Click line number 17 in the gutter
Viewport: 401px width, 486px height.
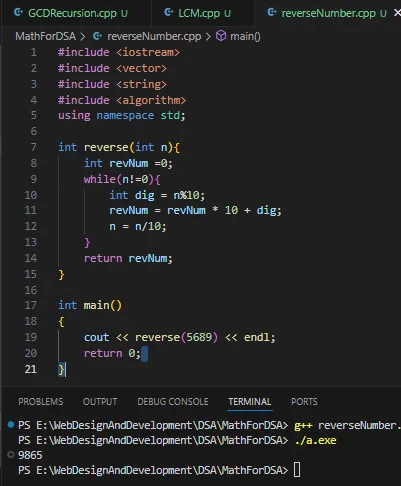pos(30,305)
